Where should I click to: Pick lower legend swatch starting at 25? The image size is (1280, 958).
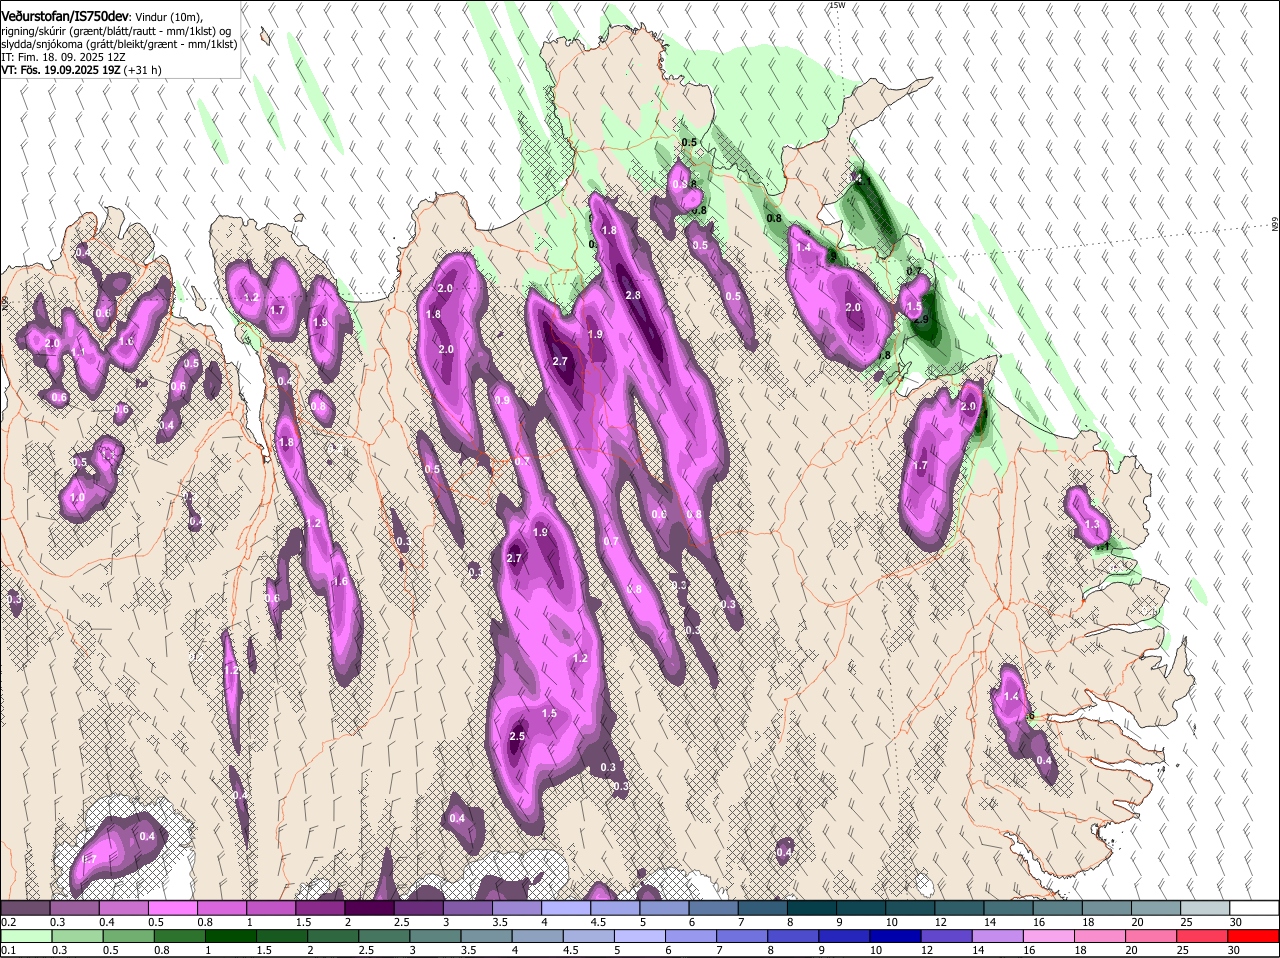coord(1203,936)
